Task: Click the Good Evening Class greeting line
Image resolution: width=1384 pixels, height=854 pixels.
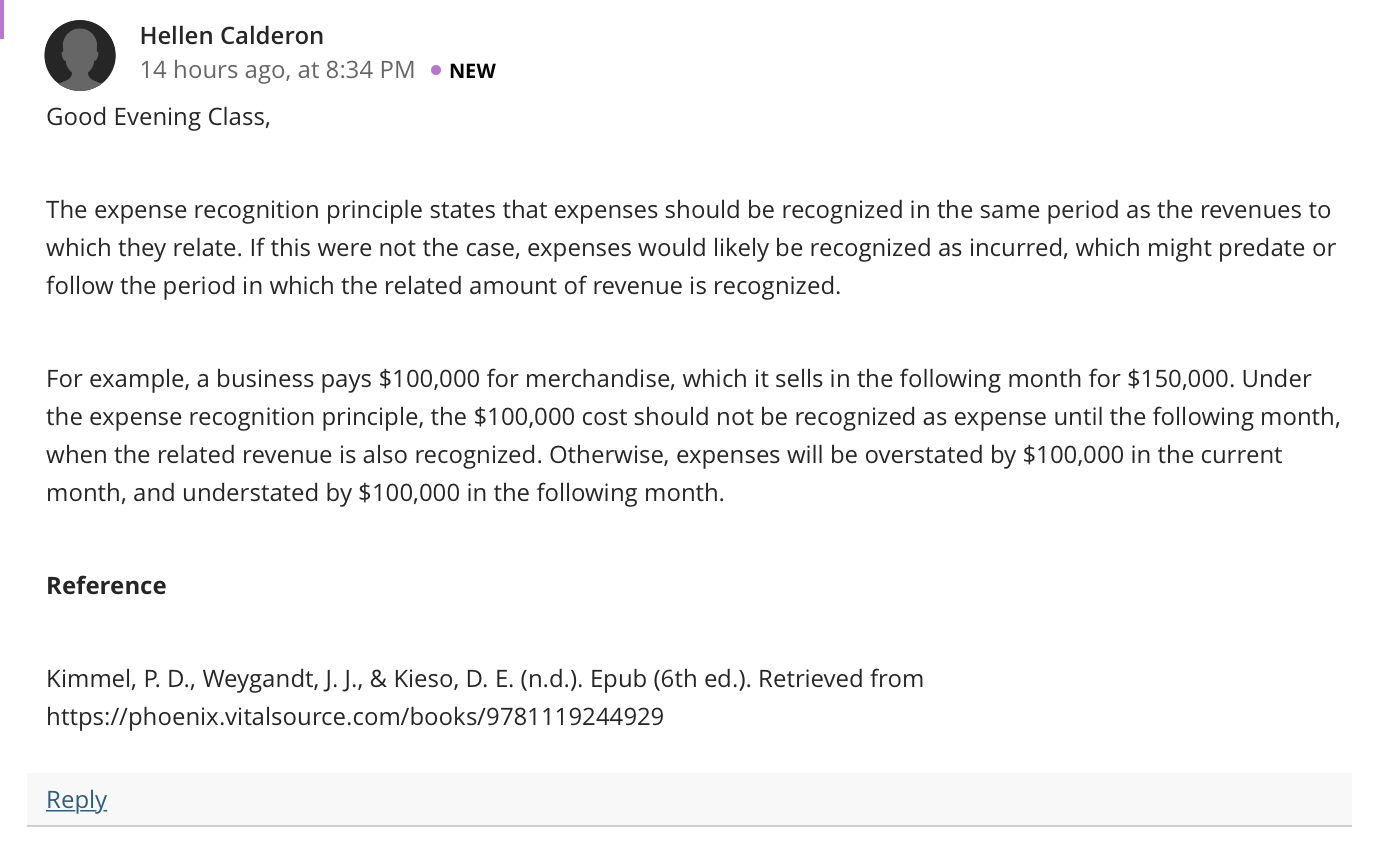Action: pos(158,117)
